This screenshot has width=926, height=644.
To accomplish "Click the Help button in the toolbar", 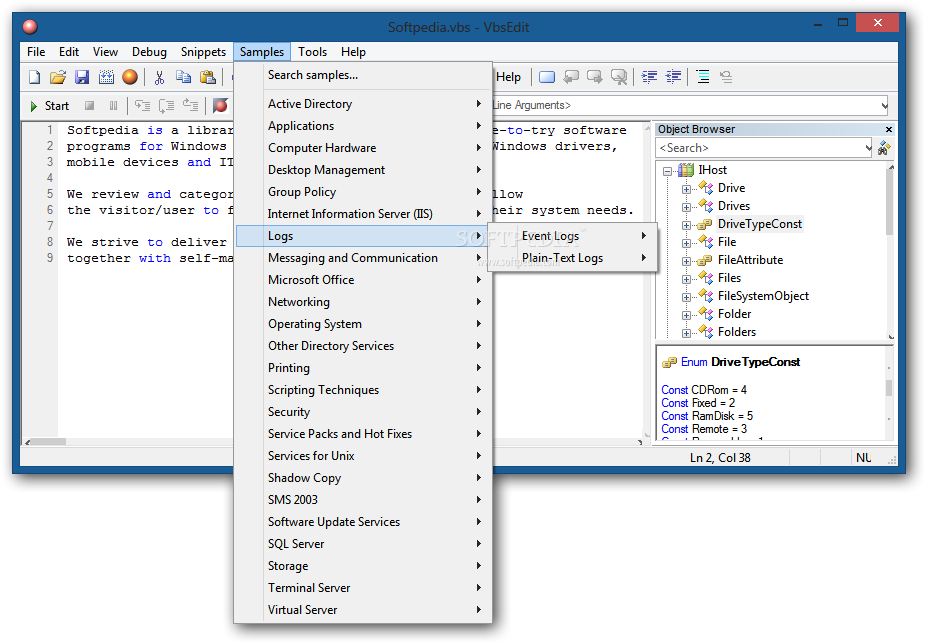I will (508, 77).
